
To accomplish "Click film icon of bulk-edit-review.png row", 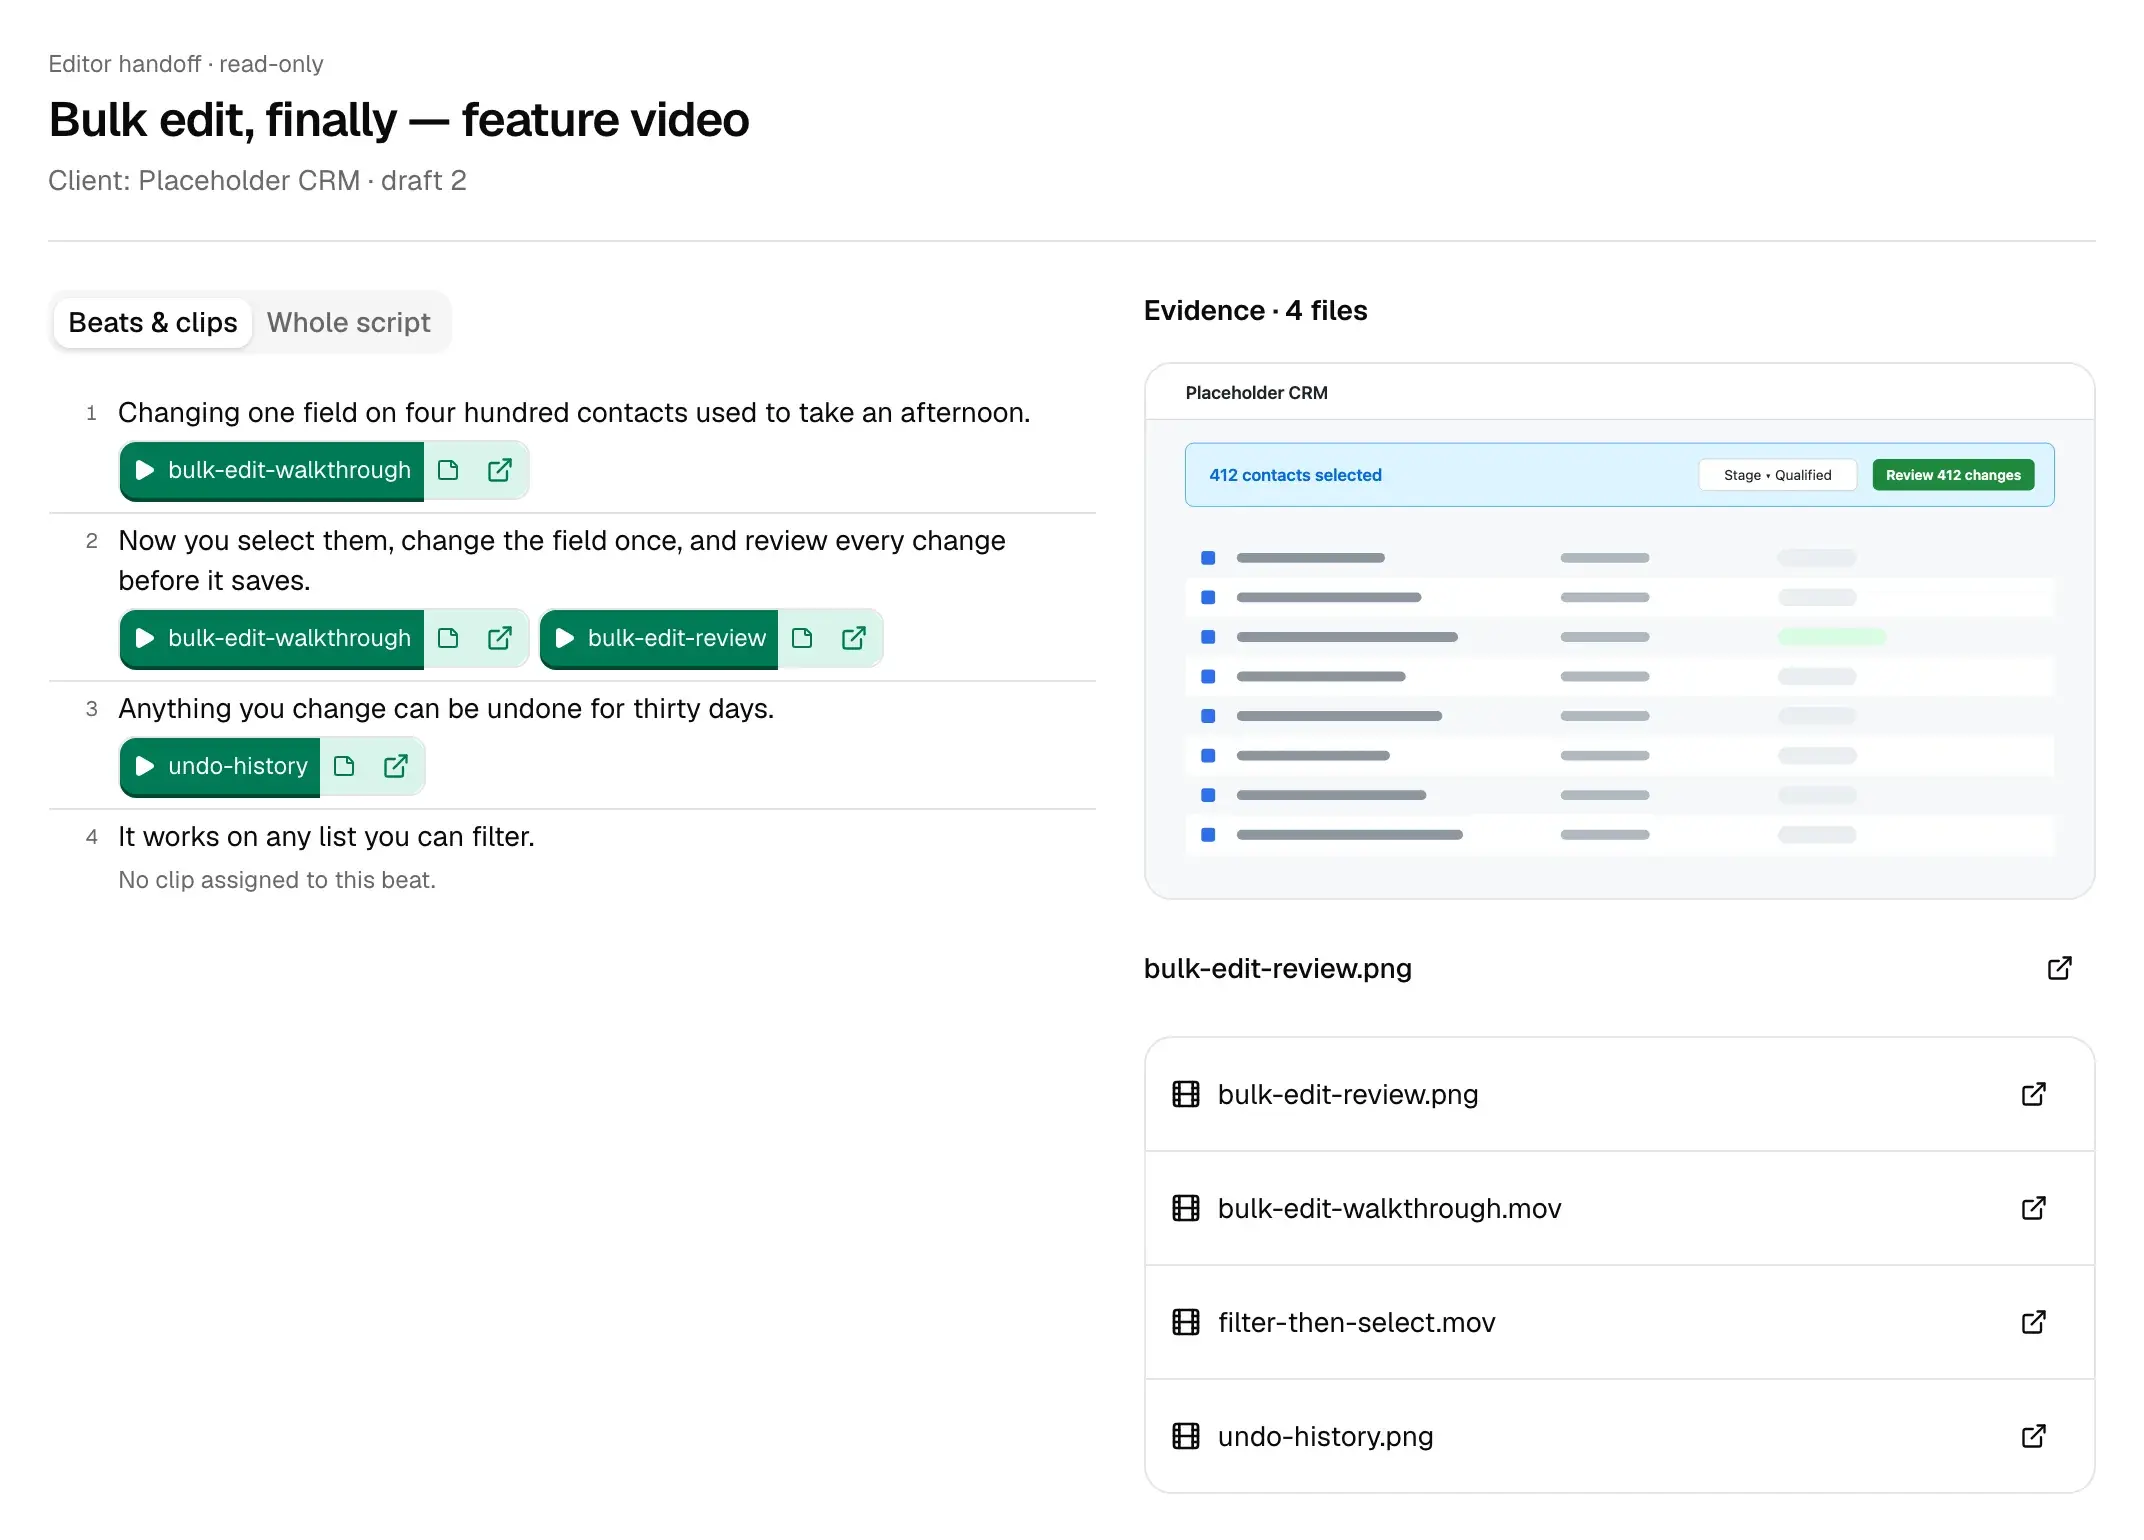I will click(1186, 1094).
